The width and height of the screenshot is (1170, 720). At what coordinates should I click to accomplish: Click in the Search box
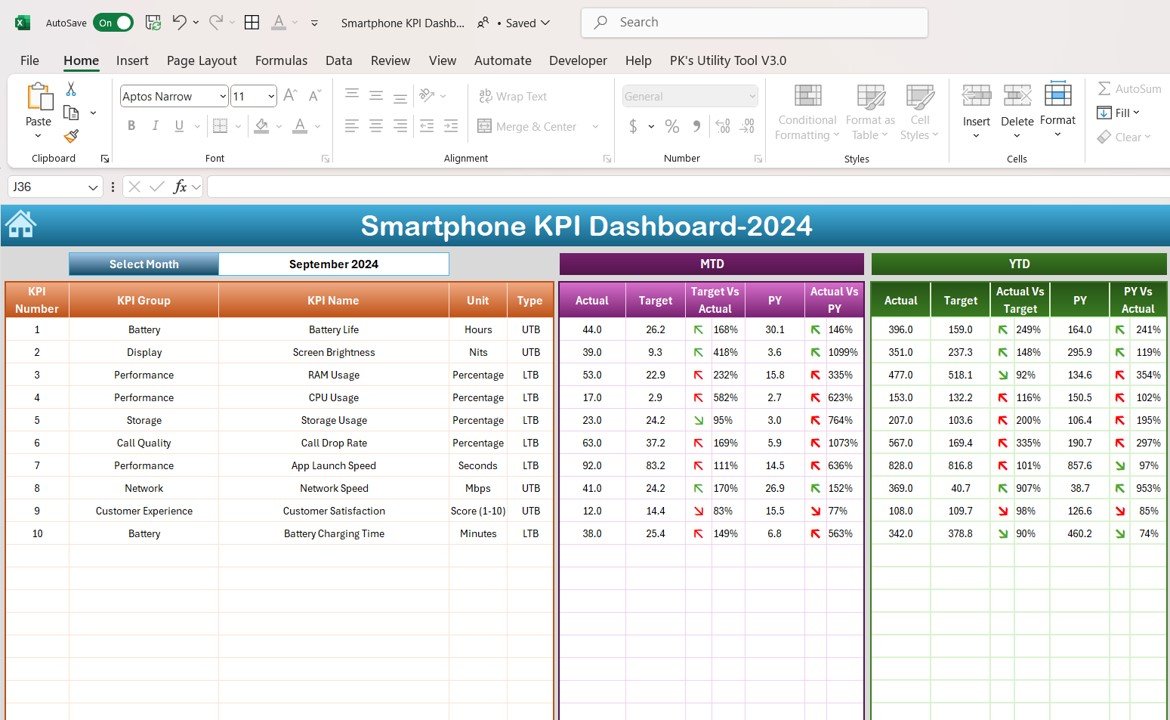click(754, 22)
